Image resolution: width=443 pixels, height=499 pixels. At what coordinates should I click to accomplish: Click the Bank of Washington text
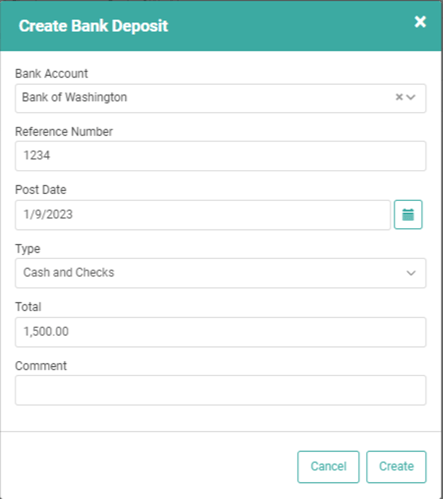pyautogui.click(x=74, y=97)
